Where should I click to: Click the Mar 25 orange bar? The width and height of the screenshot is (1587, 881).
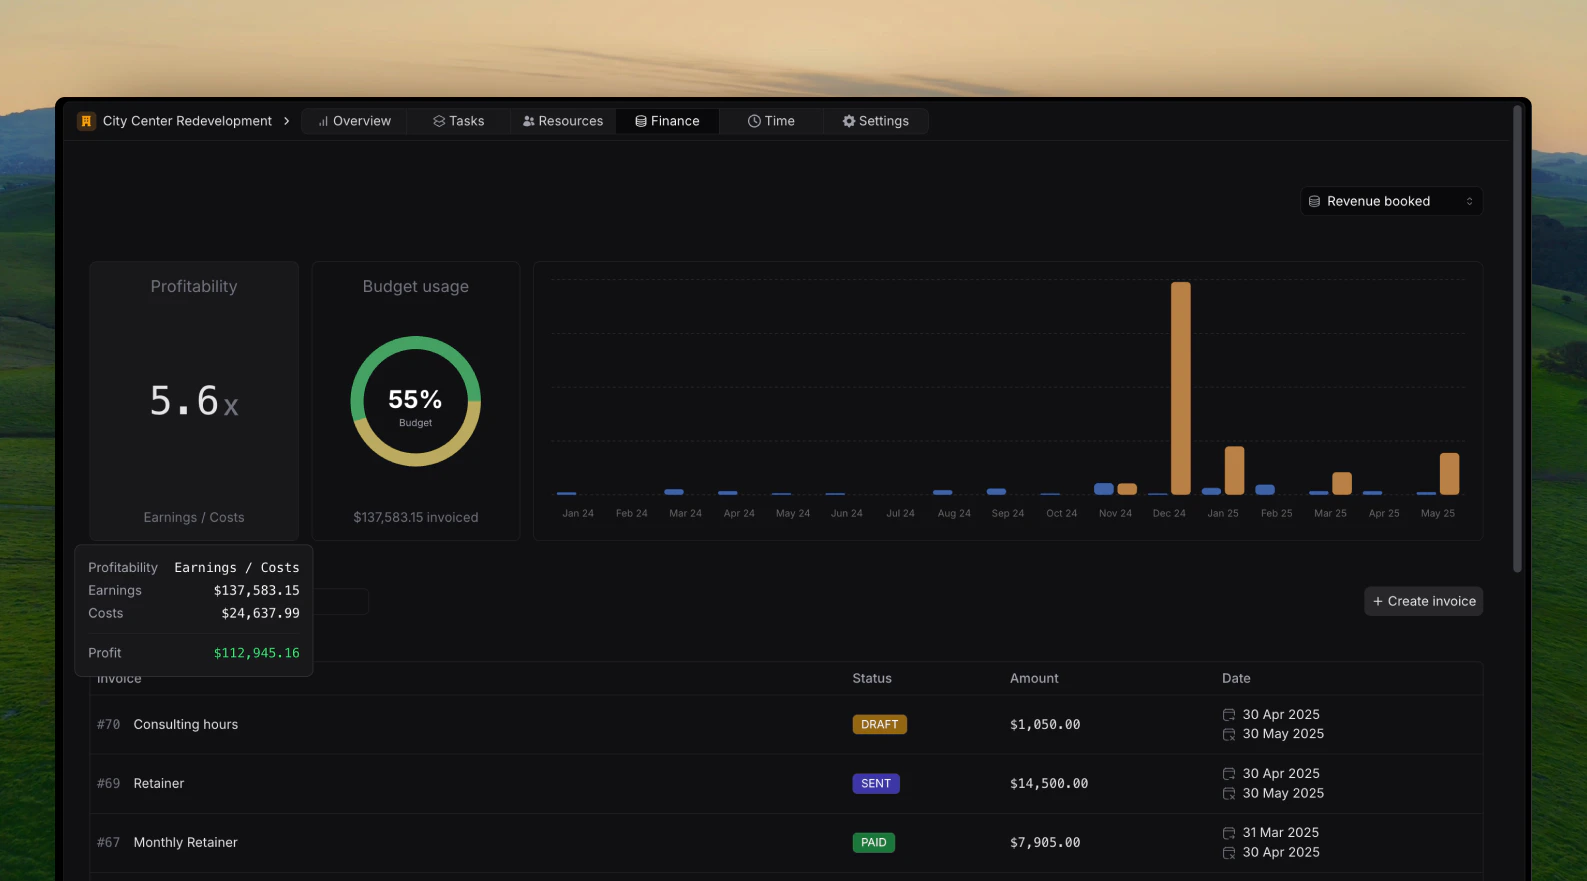tap(1342, 483)
